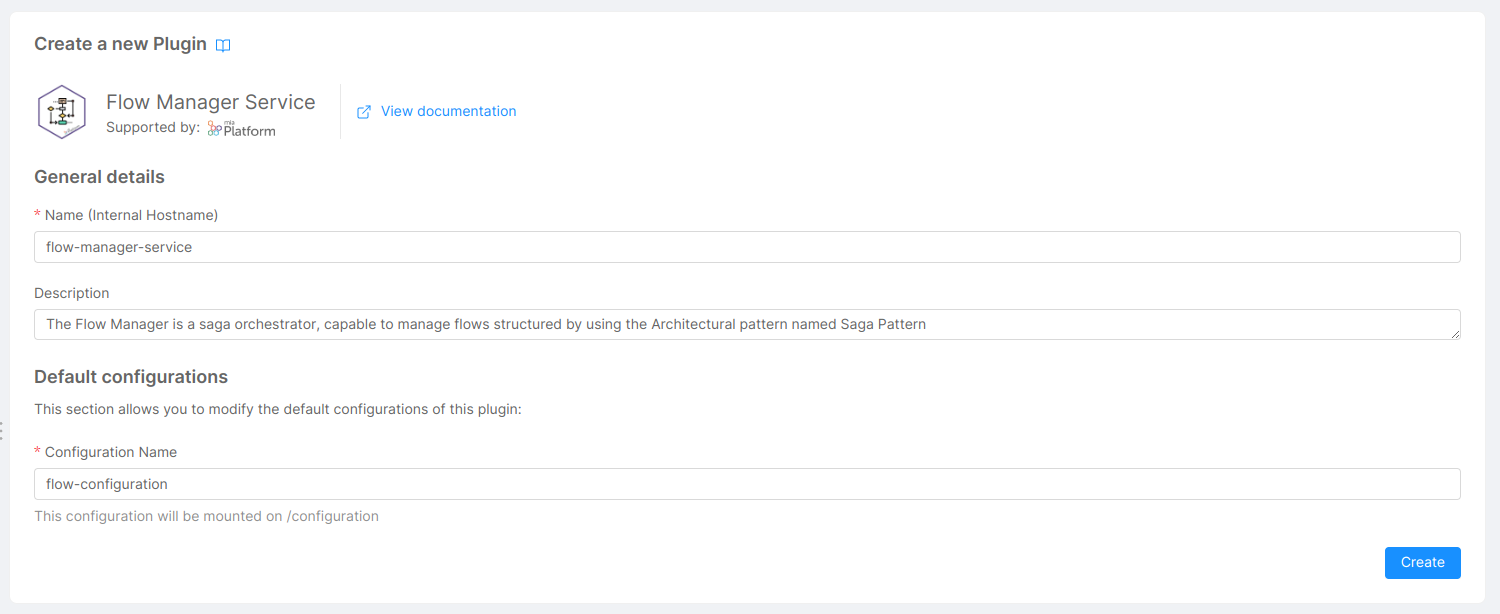Click the Description field label
Viewport: 1500px width, 614px height.
pos(71,293)
